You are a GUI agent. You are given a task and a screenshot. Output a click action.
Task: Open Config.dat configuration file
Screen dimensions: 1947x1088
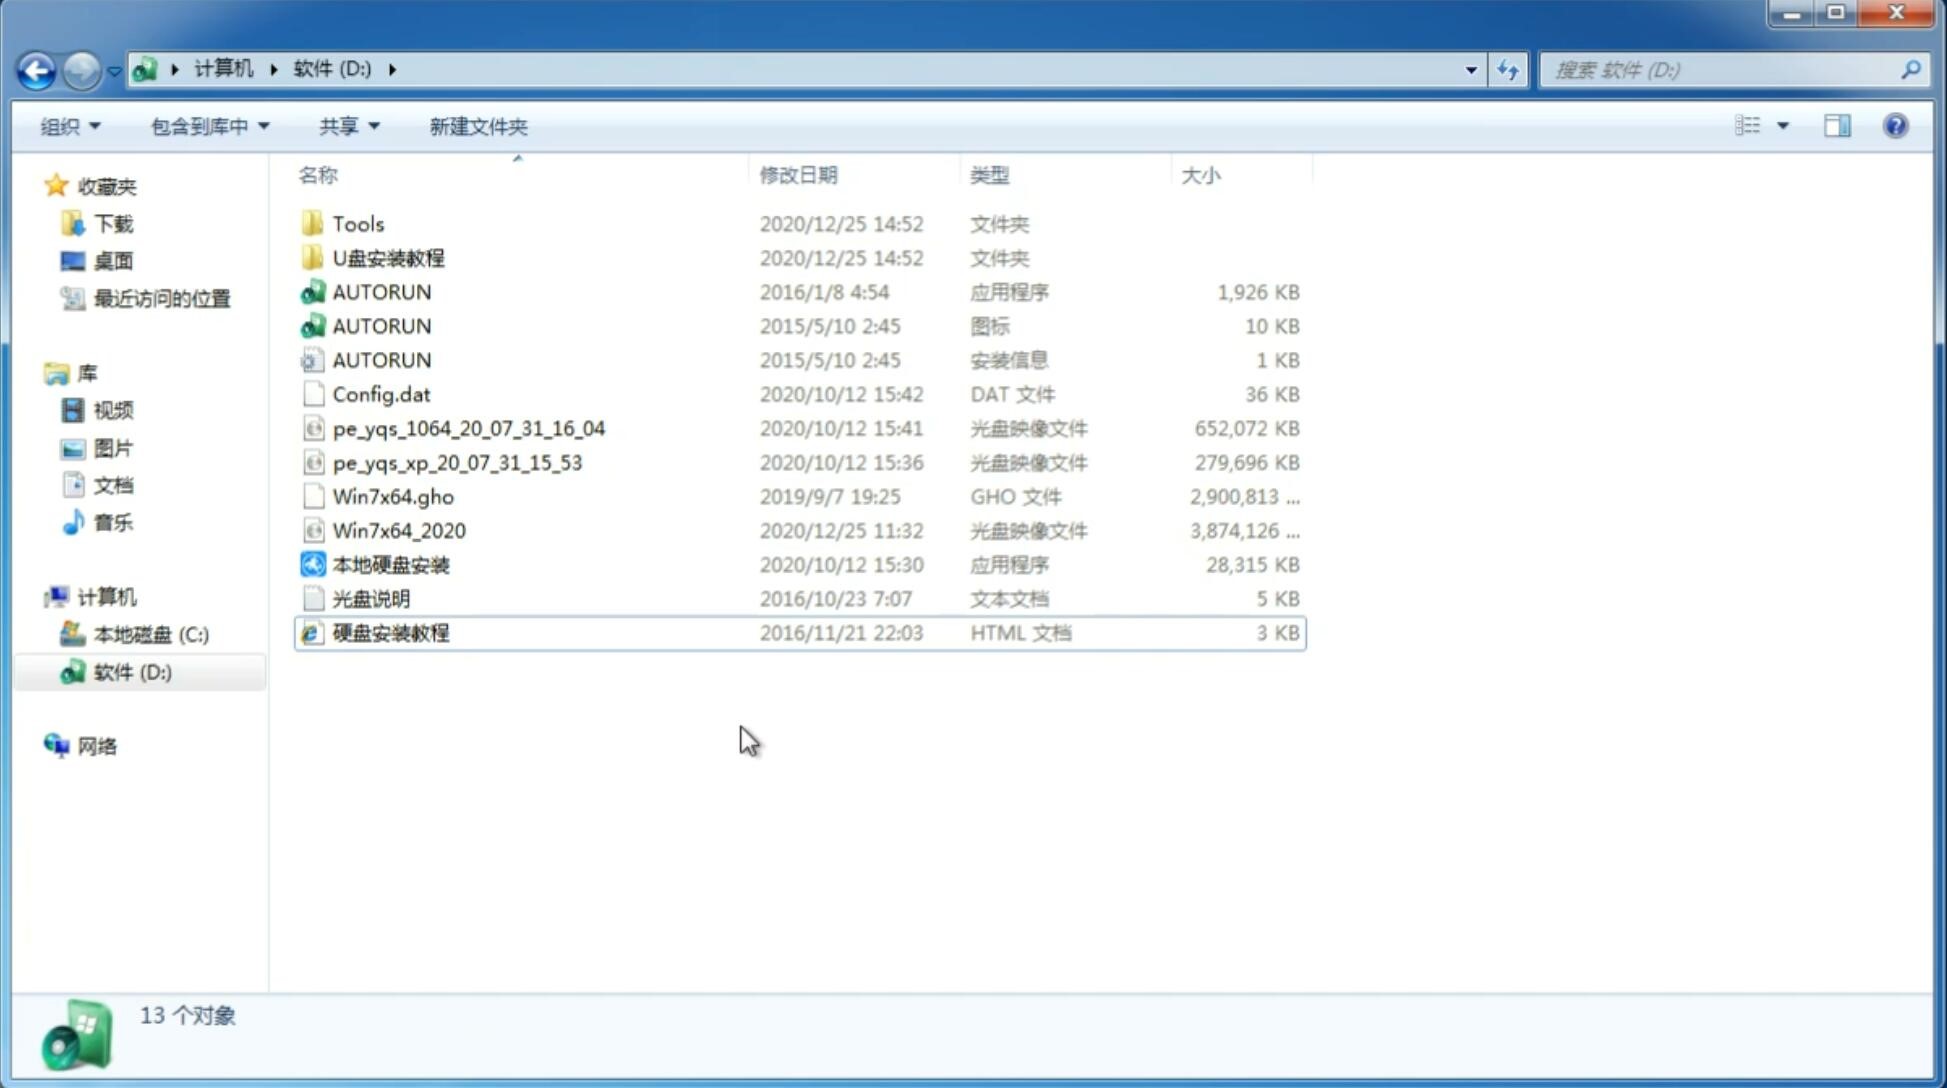pyautogui.click(x=381, y=393)
